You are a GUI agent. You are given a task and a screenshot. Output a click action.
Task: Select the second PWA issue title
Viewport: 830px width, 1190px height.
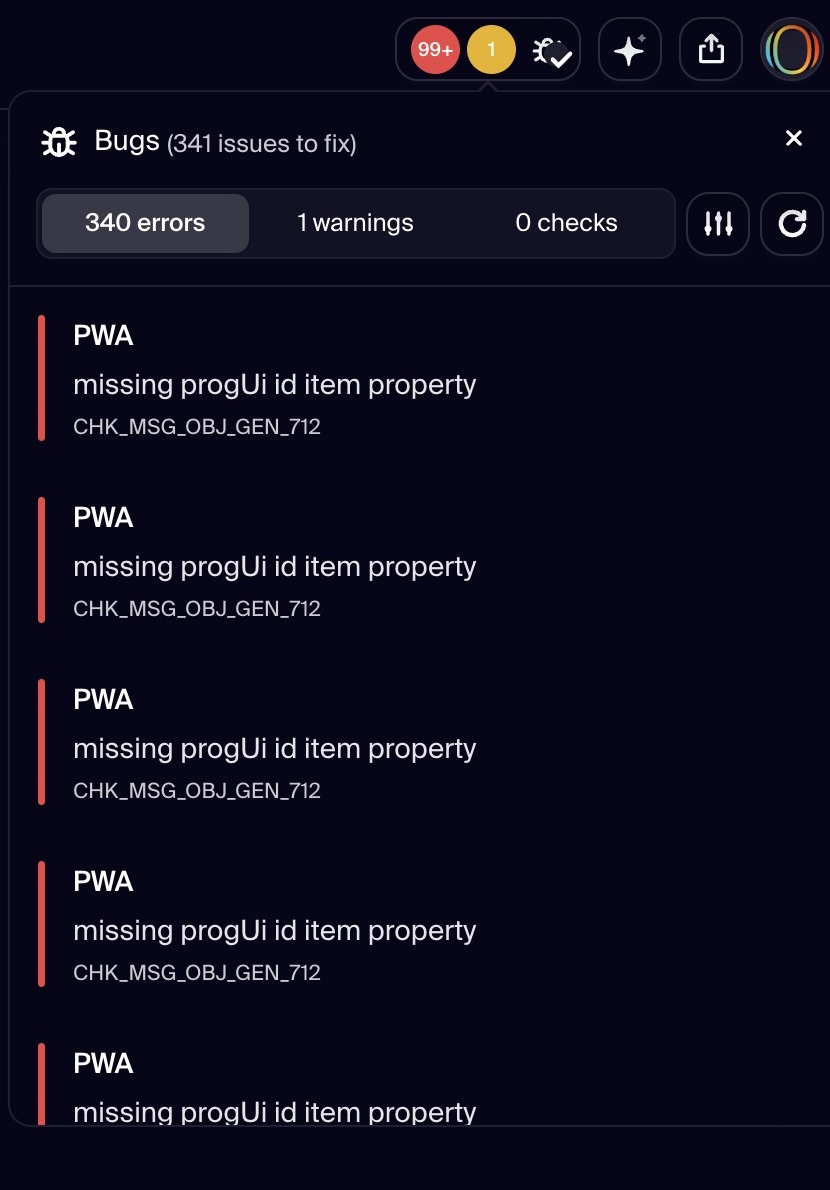(x=104, y=518)
